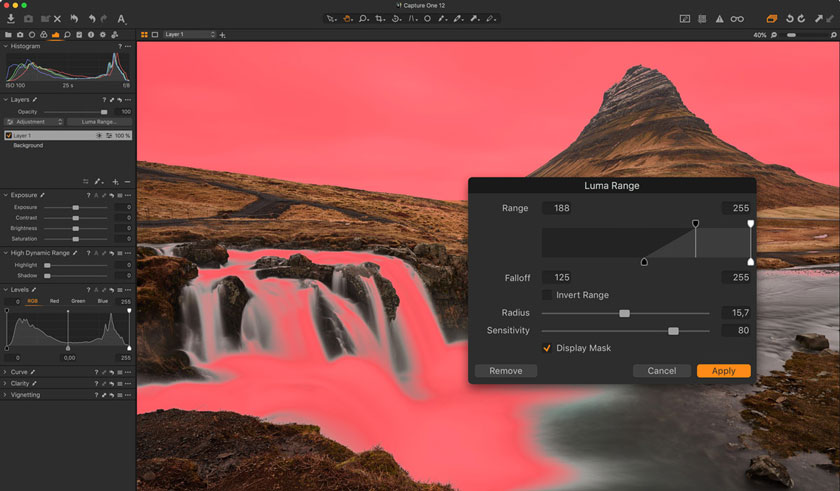Open the Exposure tool tab icon
The image size is (840, 491).
[56, 35]
